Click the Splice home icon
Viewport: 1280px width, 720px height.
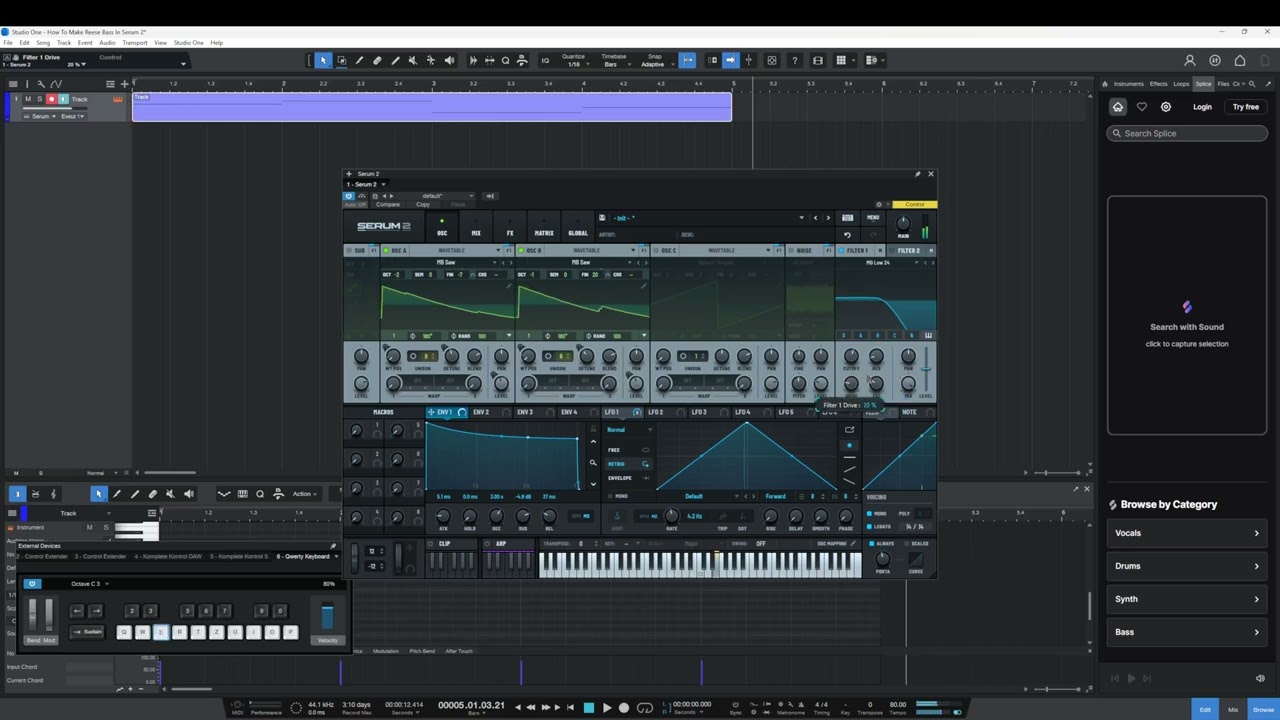coord(1118,107)
